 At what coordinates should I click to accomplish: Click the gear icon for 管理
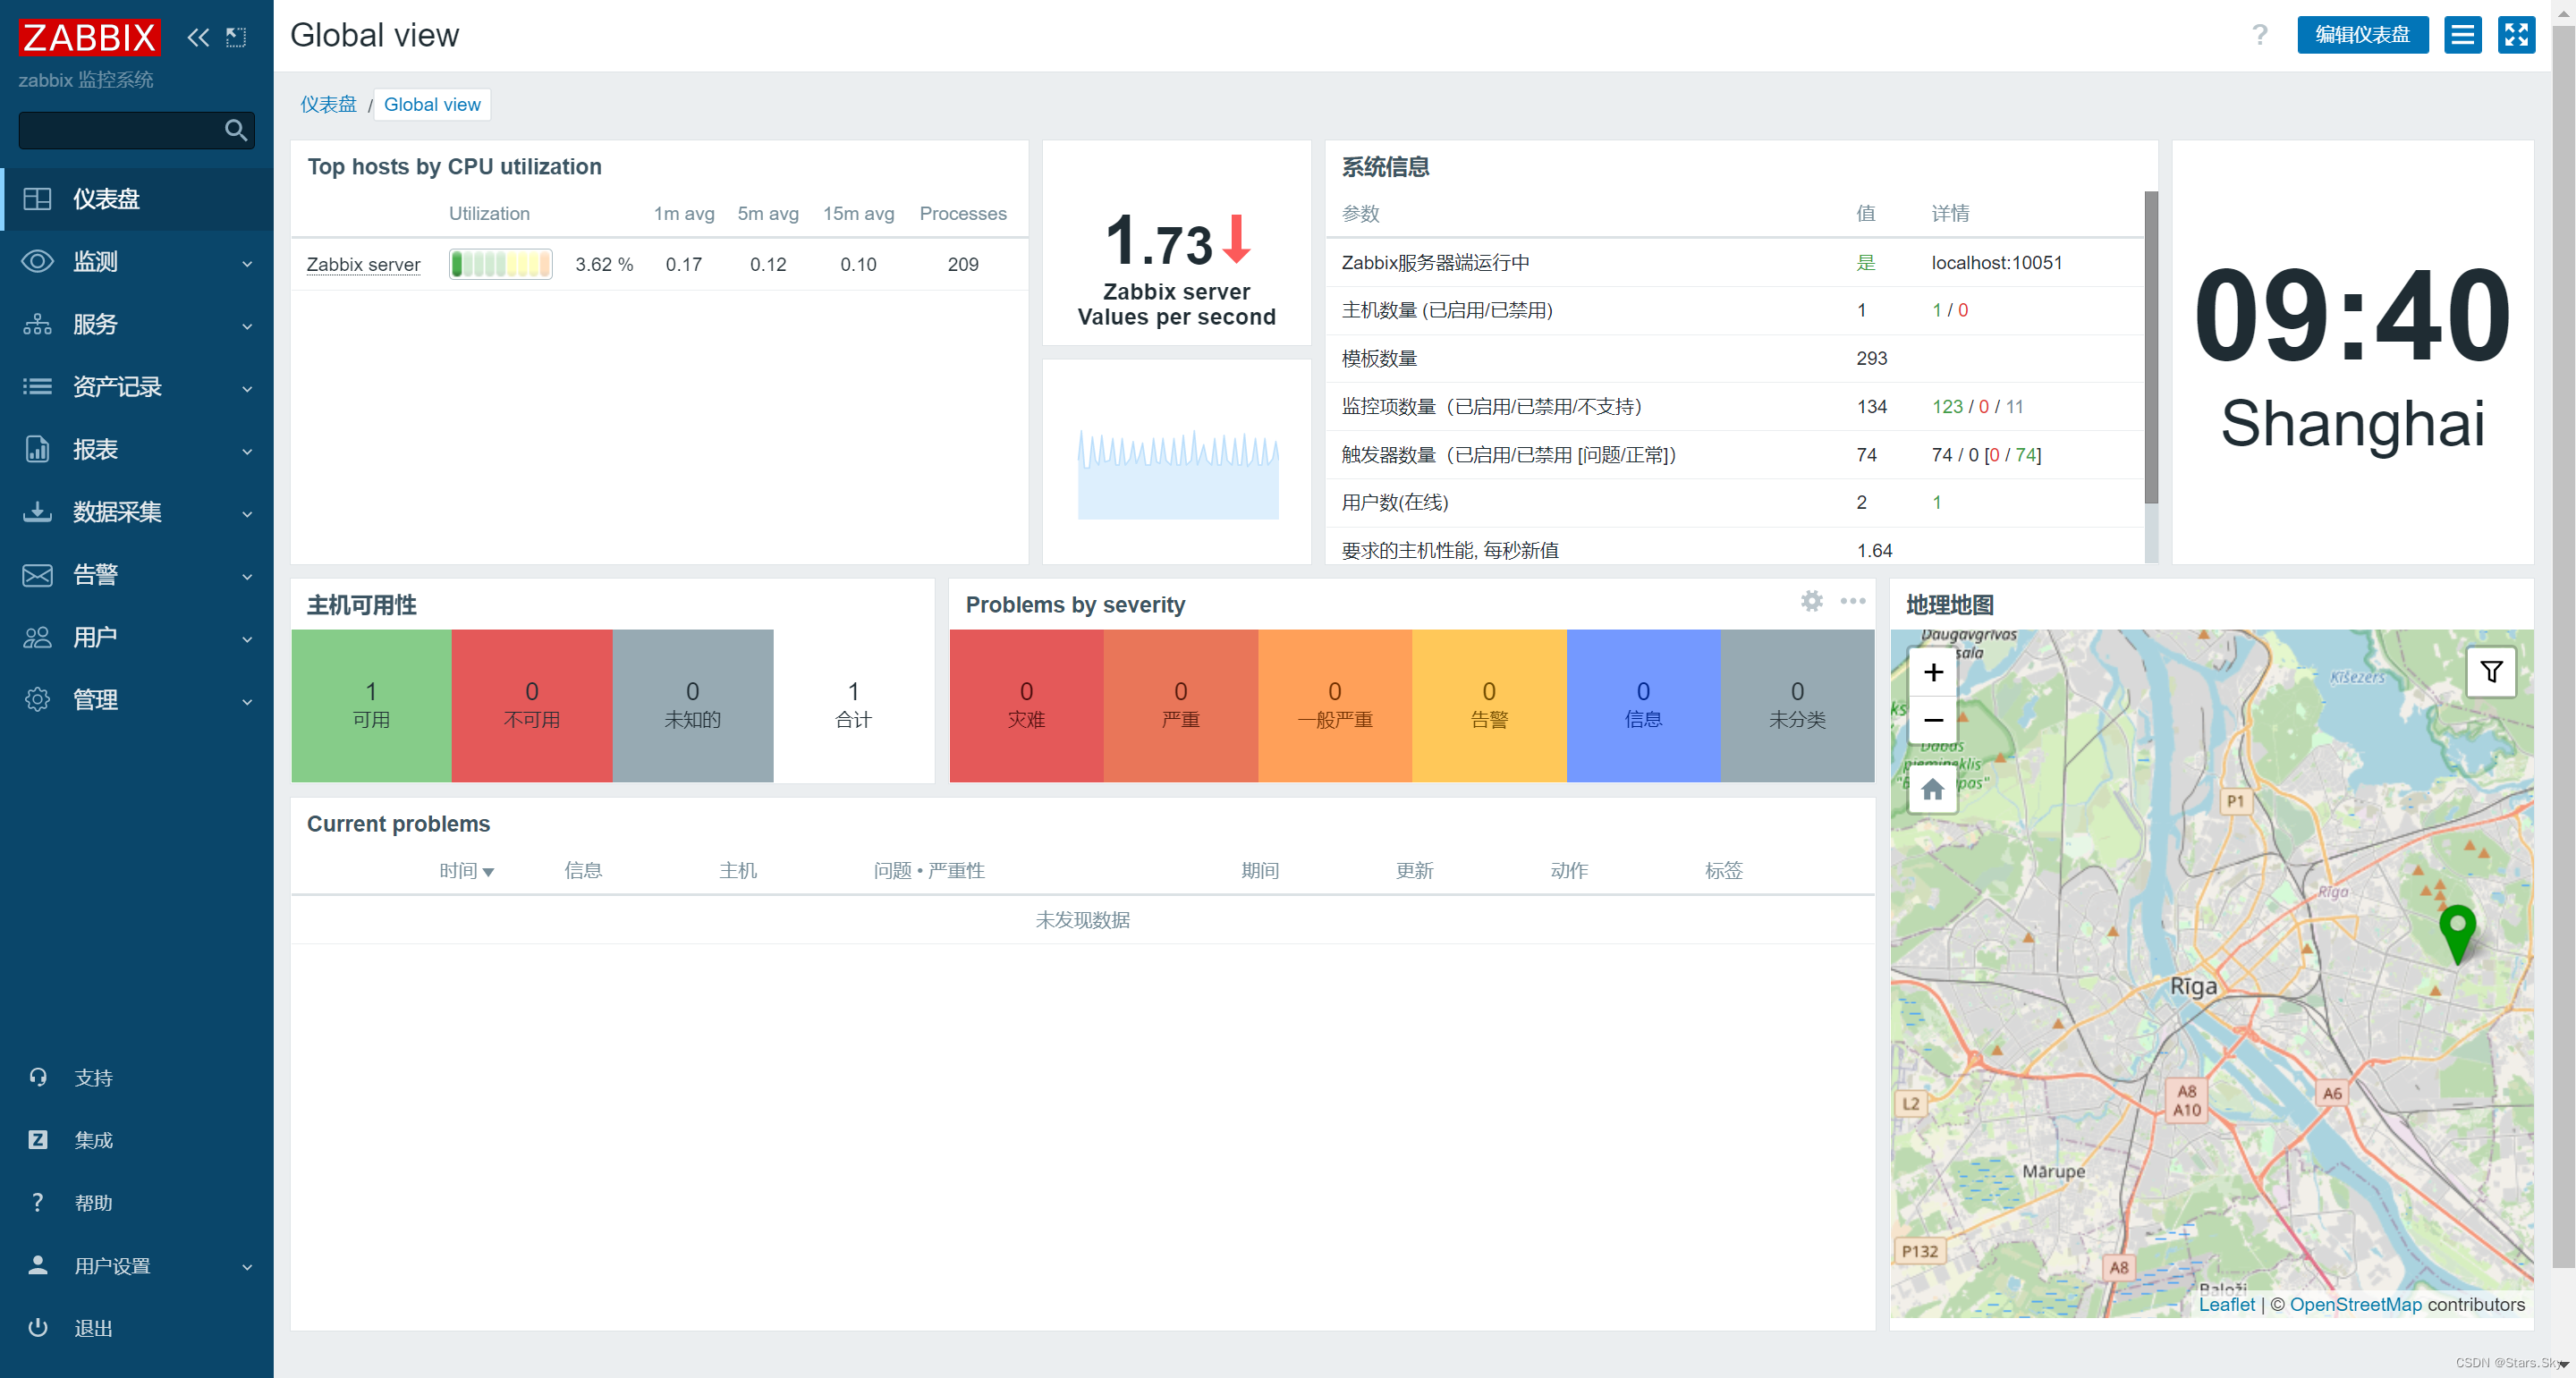38,699
